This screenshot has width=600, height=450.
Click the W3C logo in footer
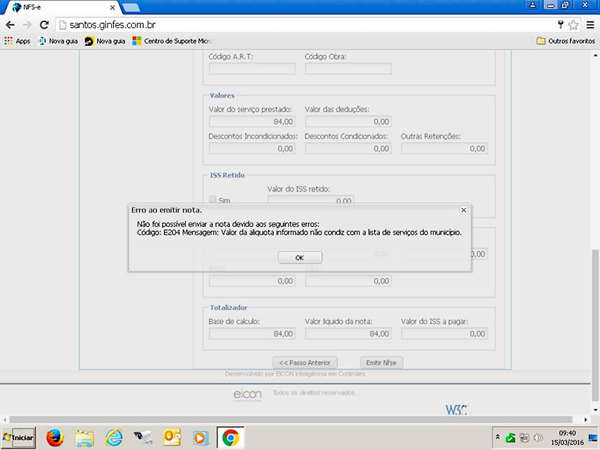pos(456,409)
